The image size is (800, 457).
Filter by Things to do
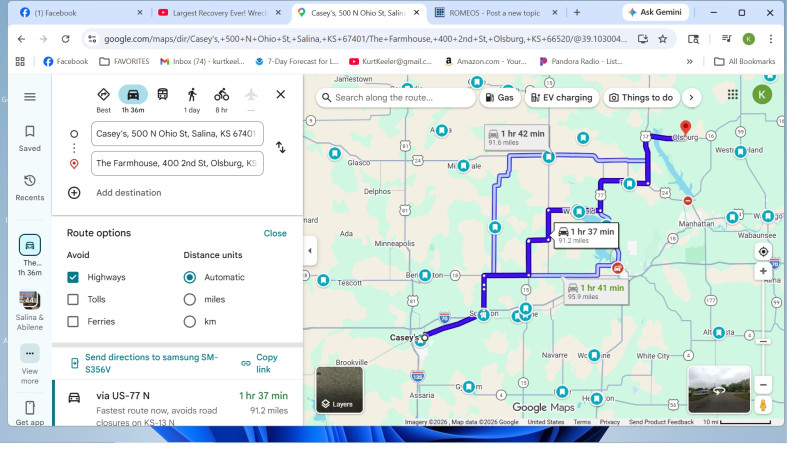point(641,98)
